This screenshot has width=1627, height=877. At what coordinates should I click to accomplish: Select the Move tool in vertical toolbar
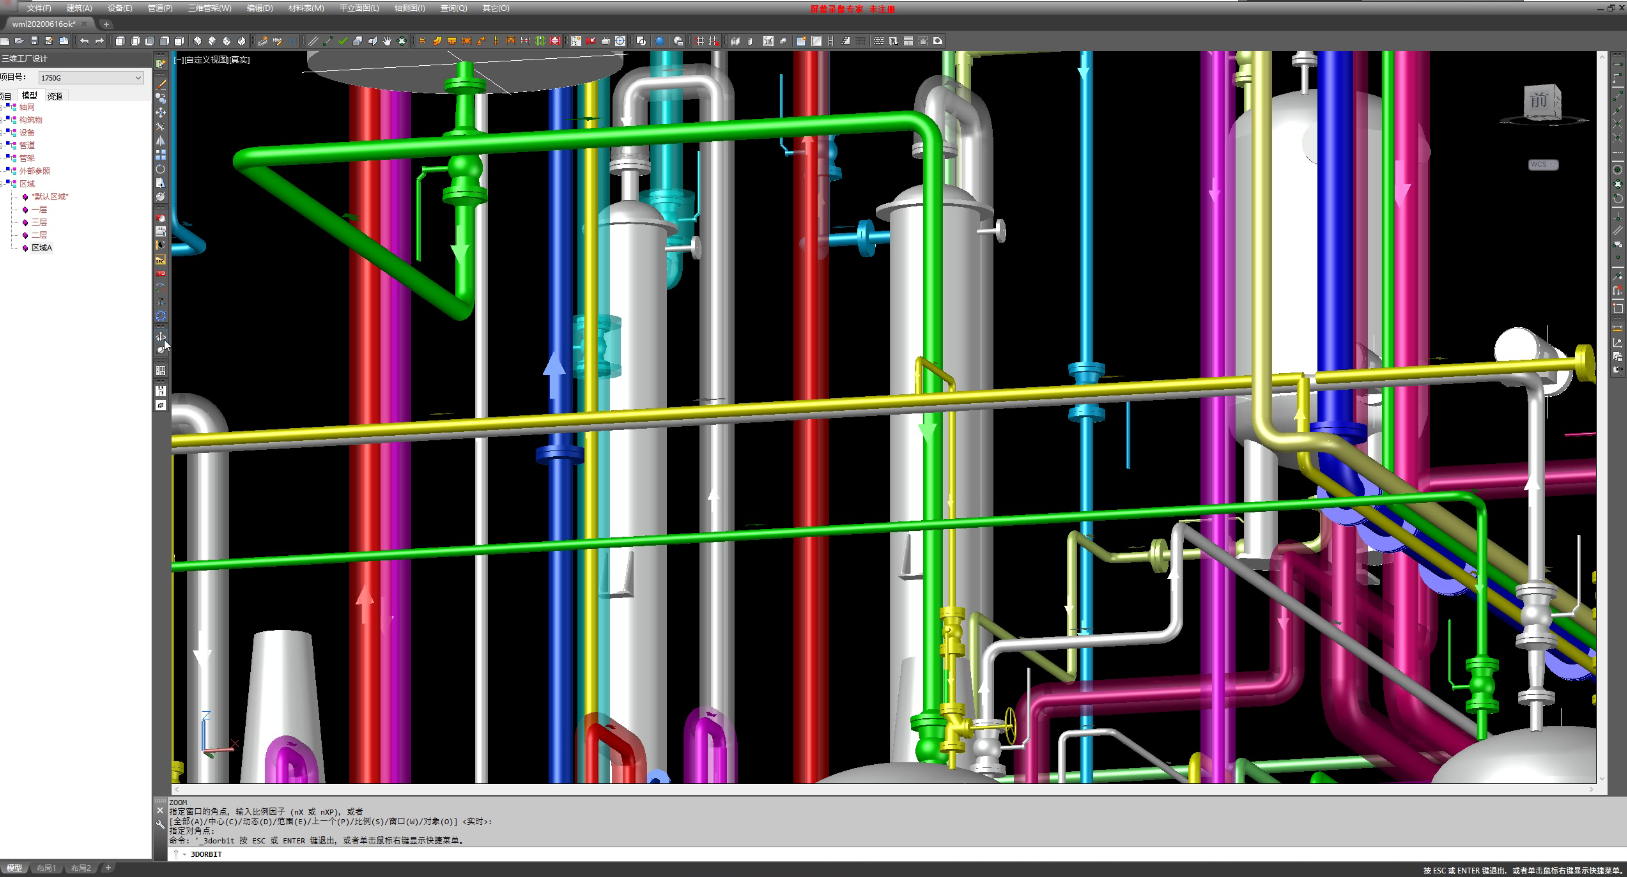(x=160, y=113)
